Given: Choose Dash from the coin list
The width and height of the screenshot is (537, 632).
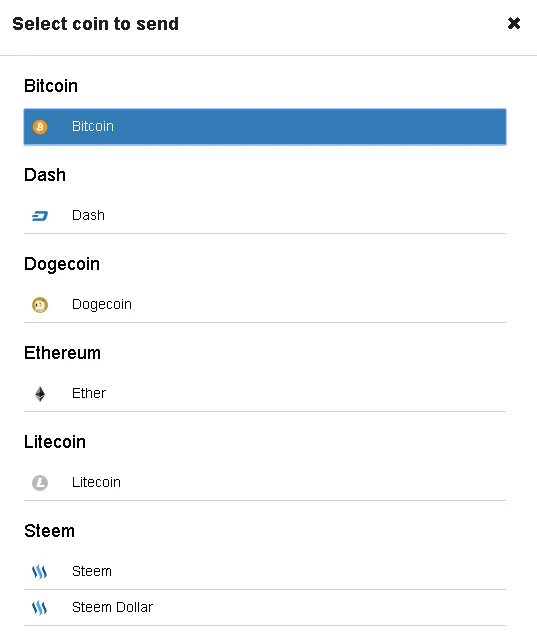Looking at the screenshot, I should point(265,216).
